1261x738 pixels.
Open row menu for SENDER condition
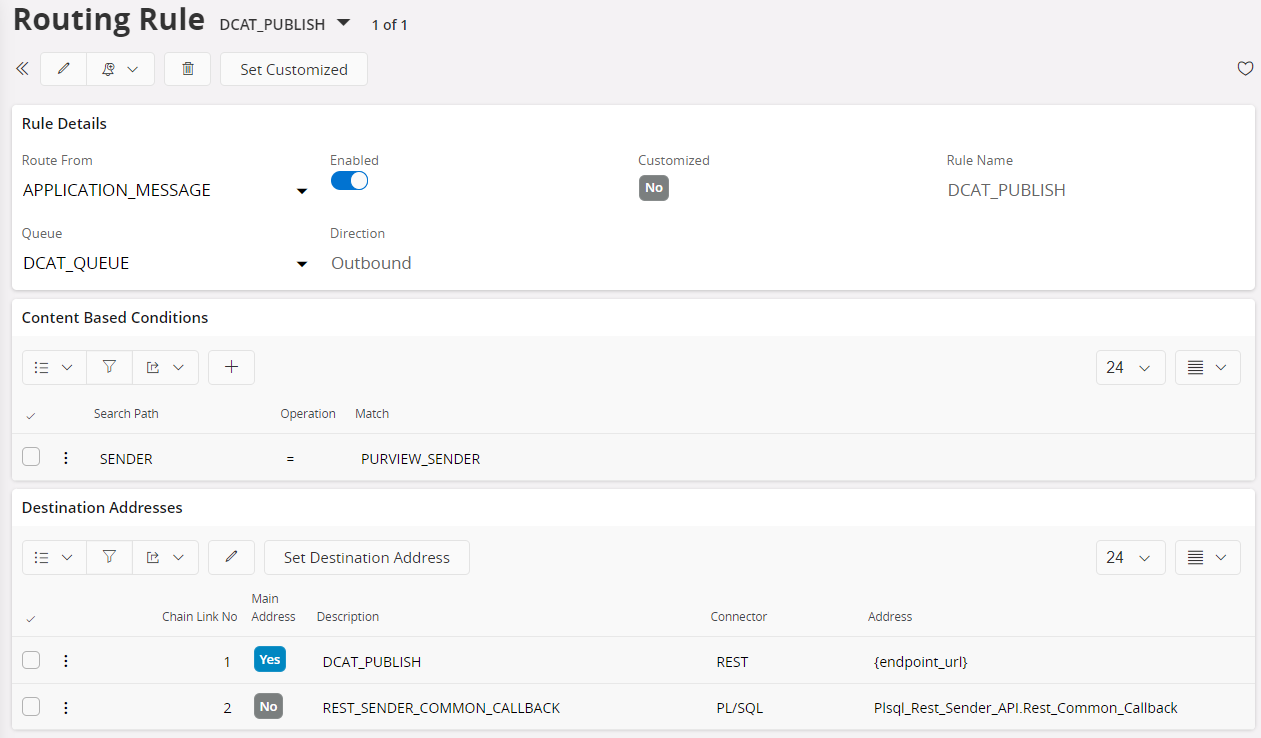point(66,458)
